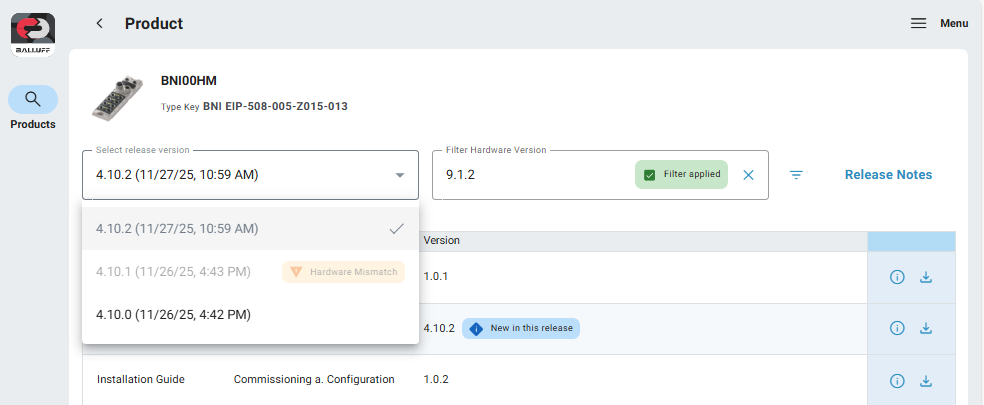Go back with the left chevron arrow
The width and height of the screenshot is (984, 405).
pos(99,24)
